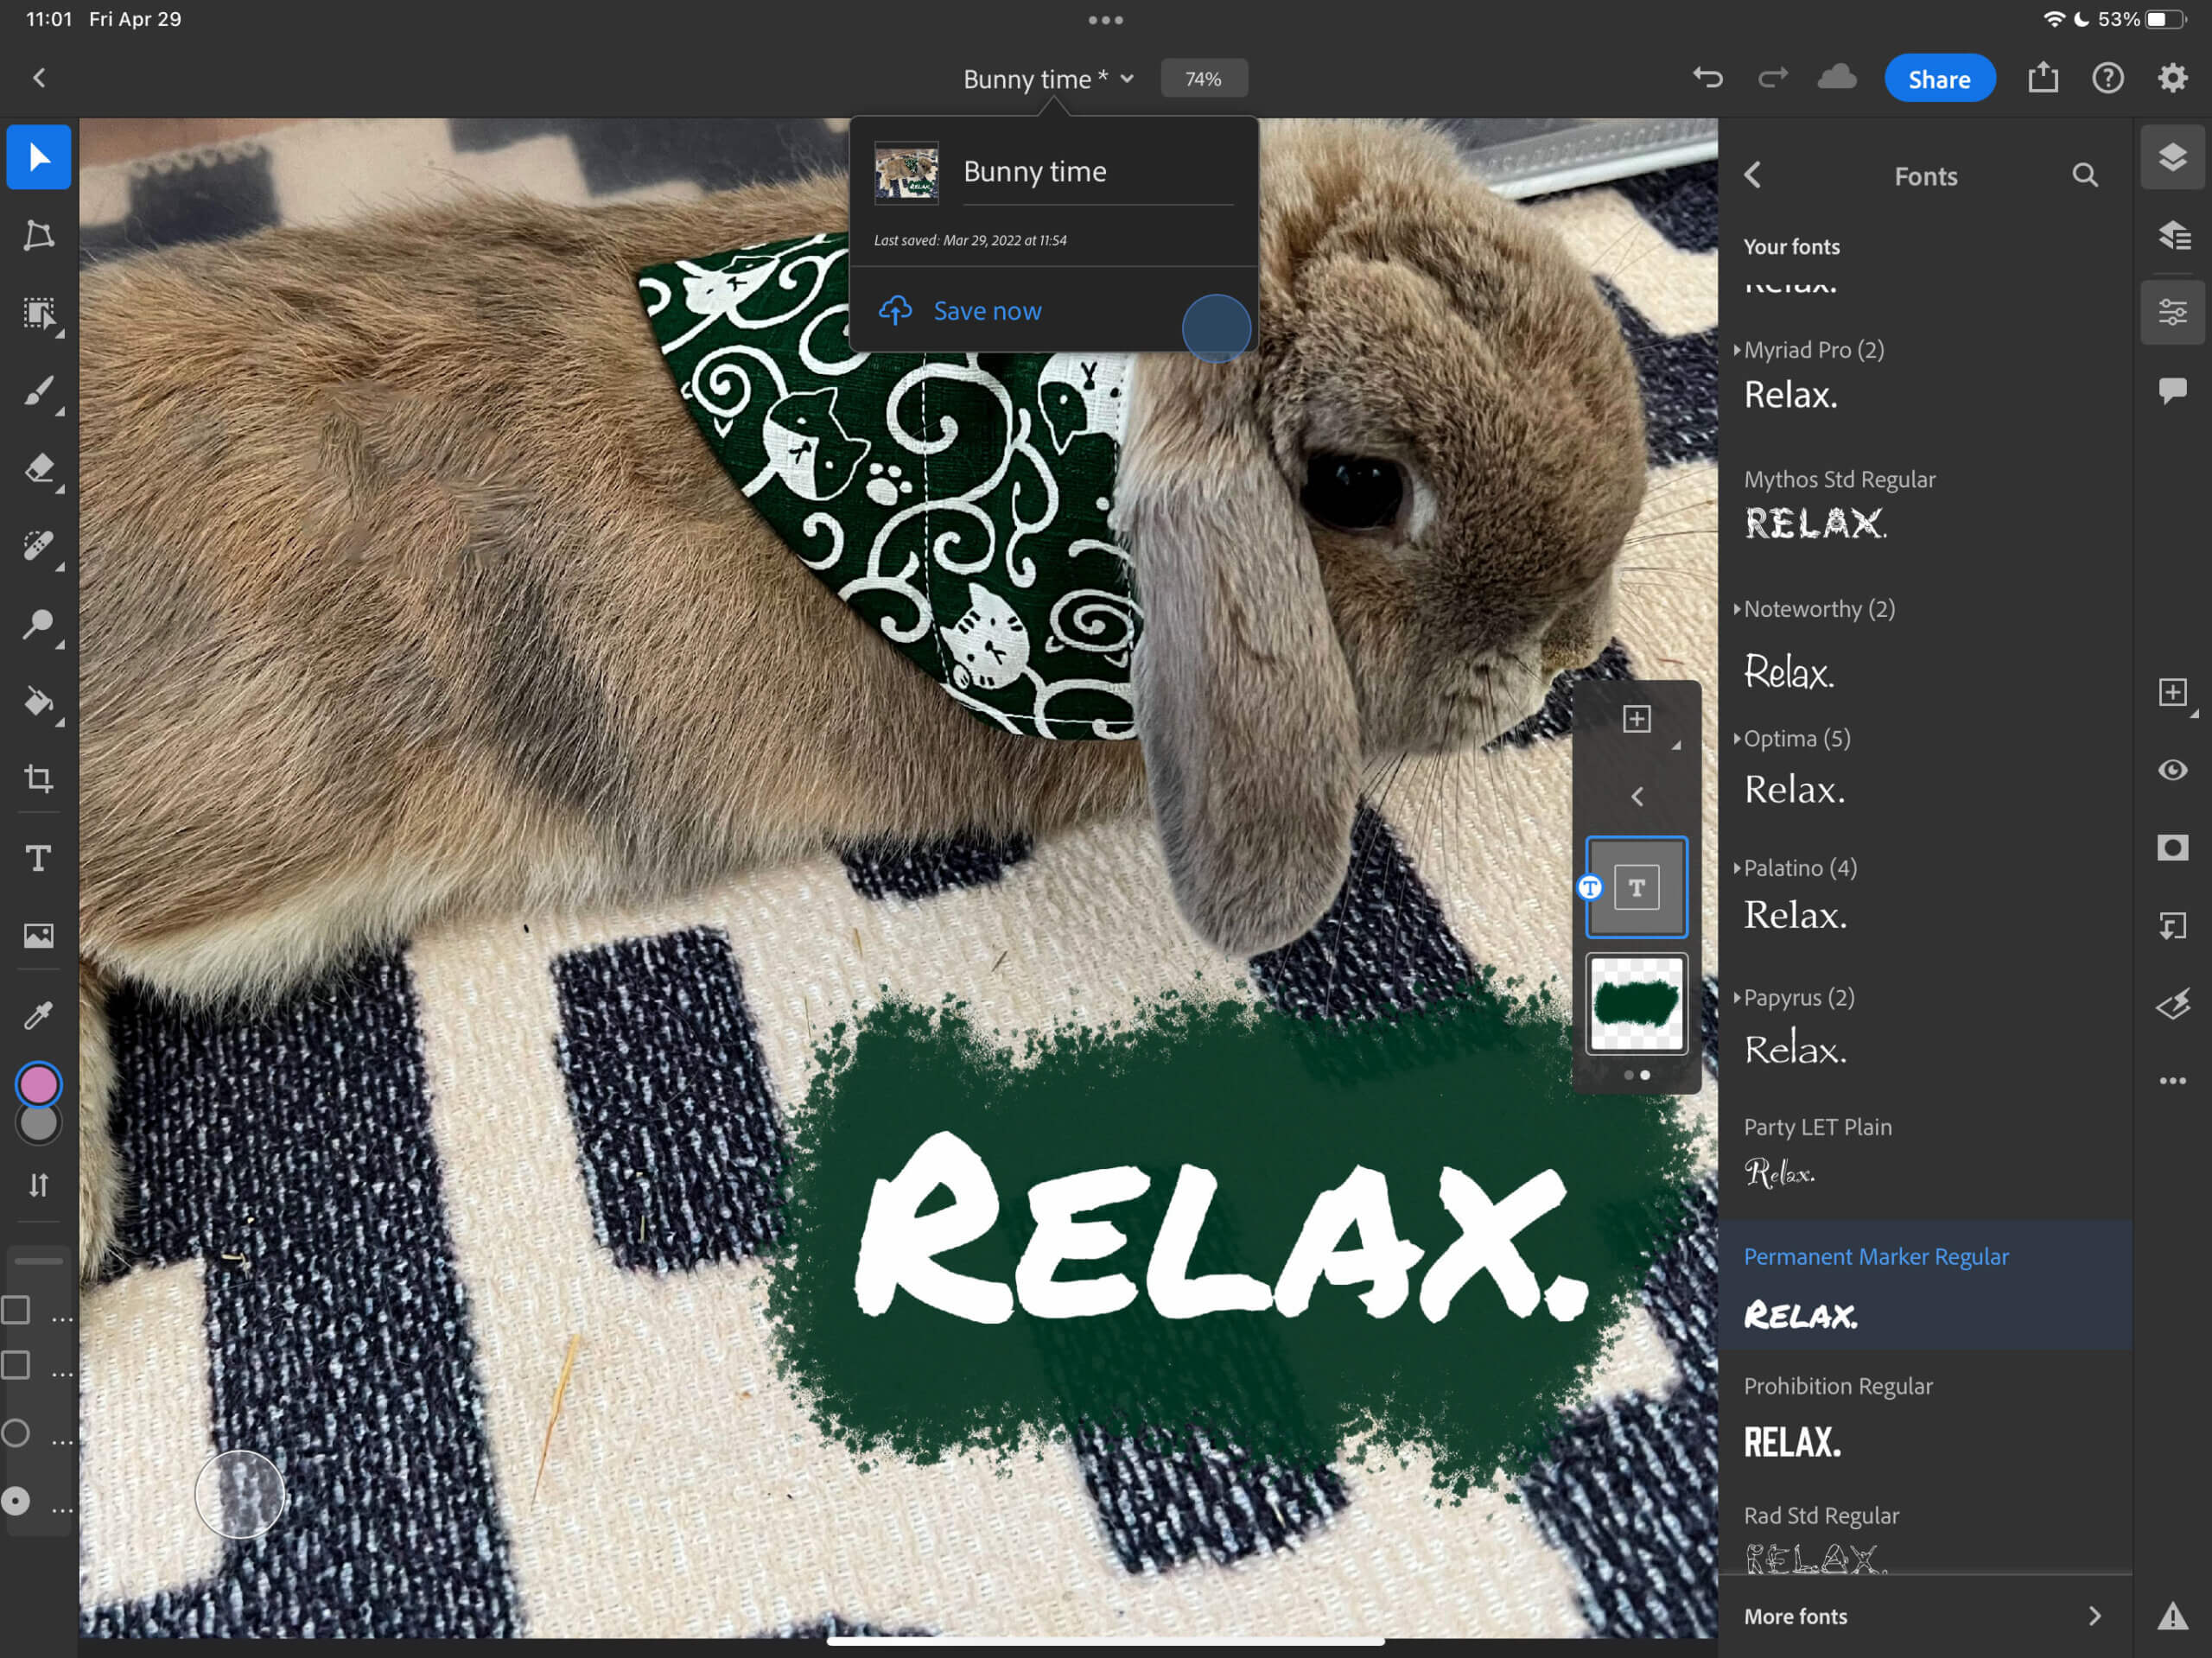Image resolution: width=2212 pixels, height=1658 pixels.
Task: Select the Paint Bucket fill tool
Action: point(38,702)
